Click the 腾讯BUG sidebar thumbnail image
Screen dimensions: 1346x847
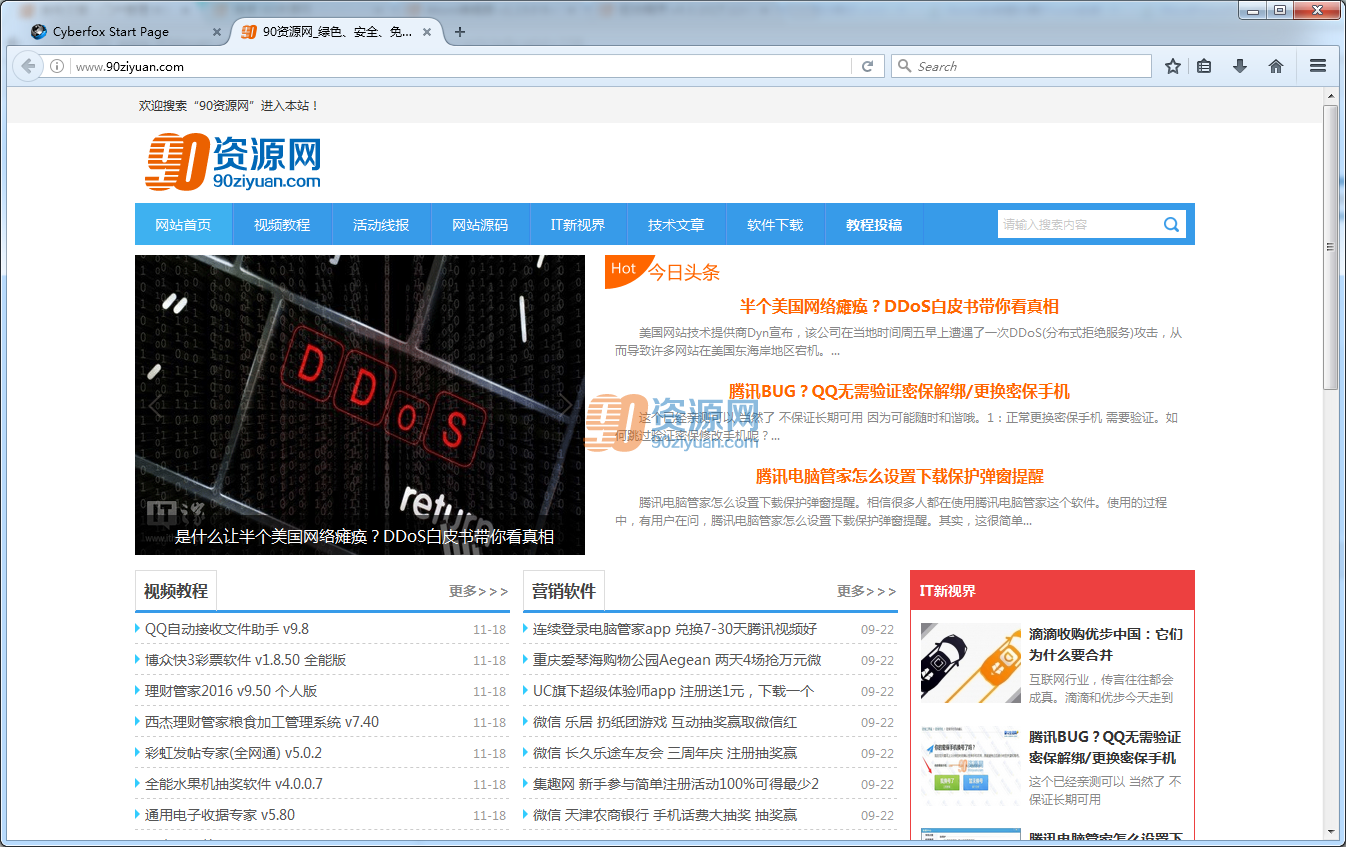pos(971,766)
